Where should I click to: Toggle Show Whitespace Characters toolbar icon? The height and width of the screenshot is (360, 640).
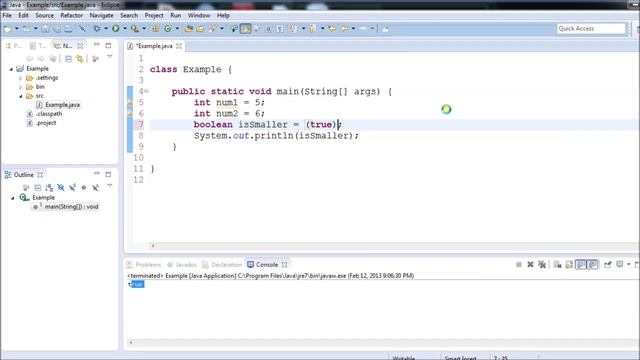coord(280,29)
